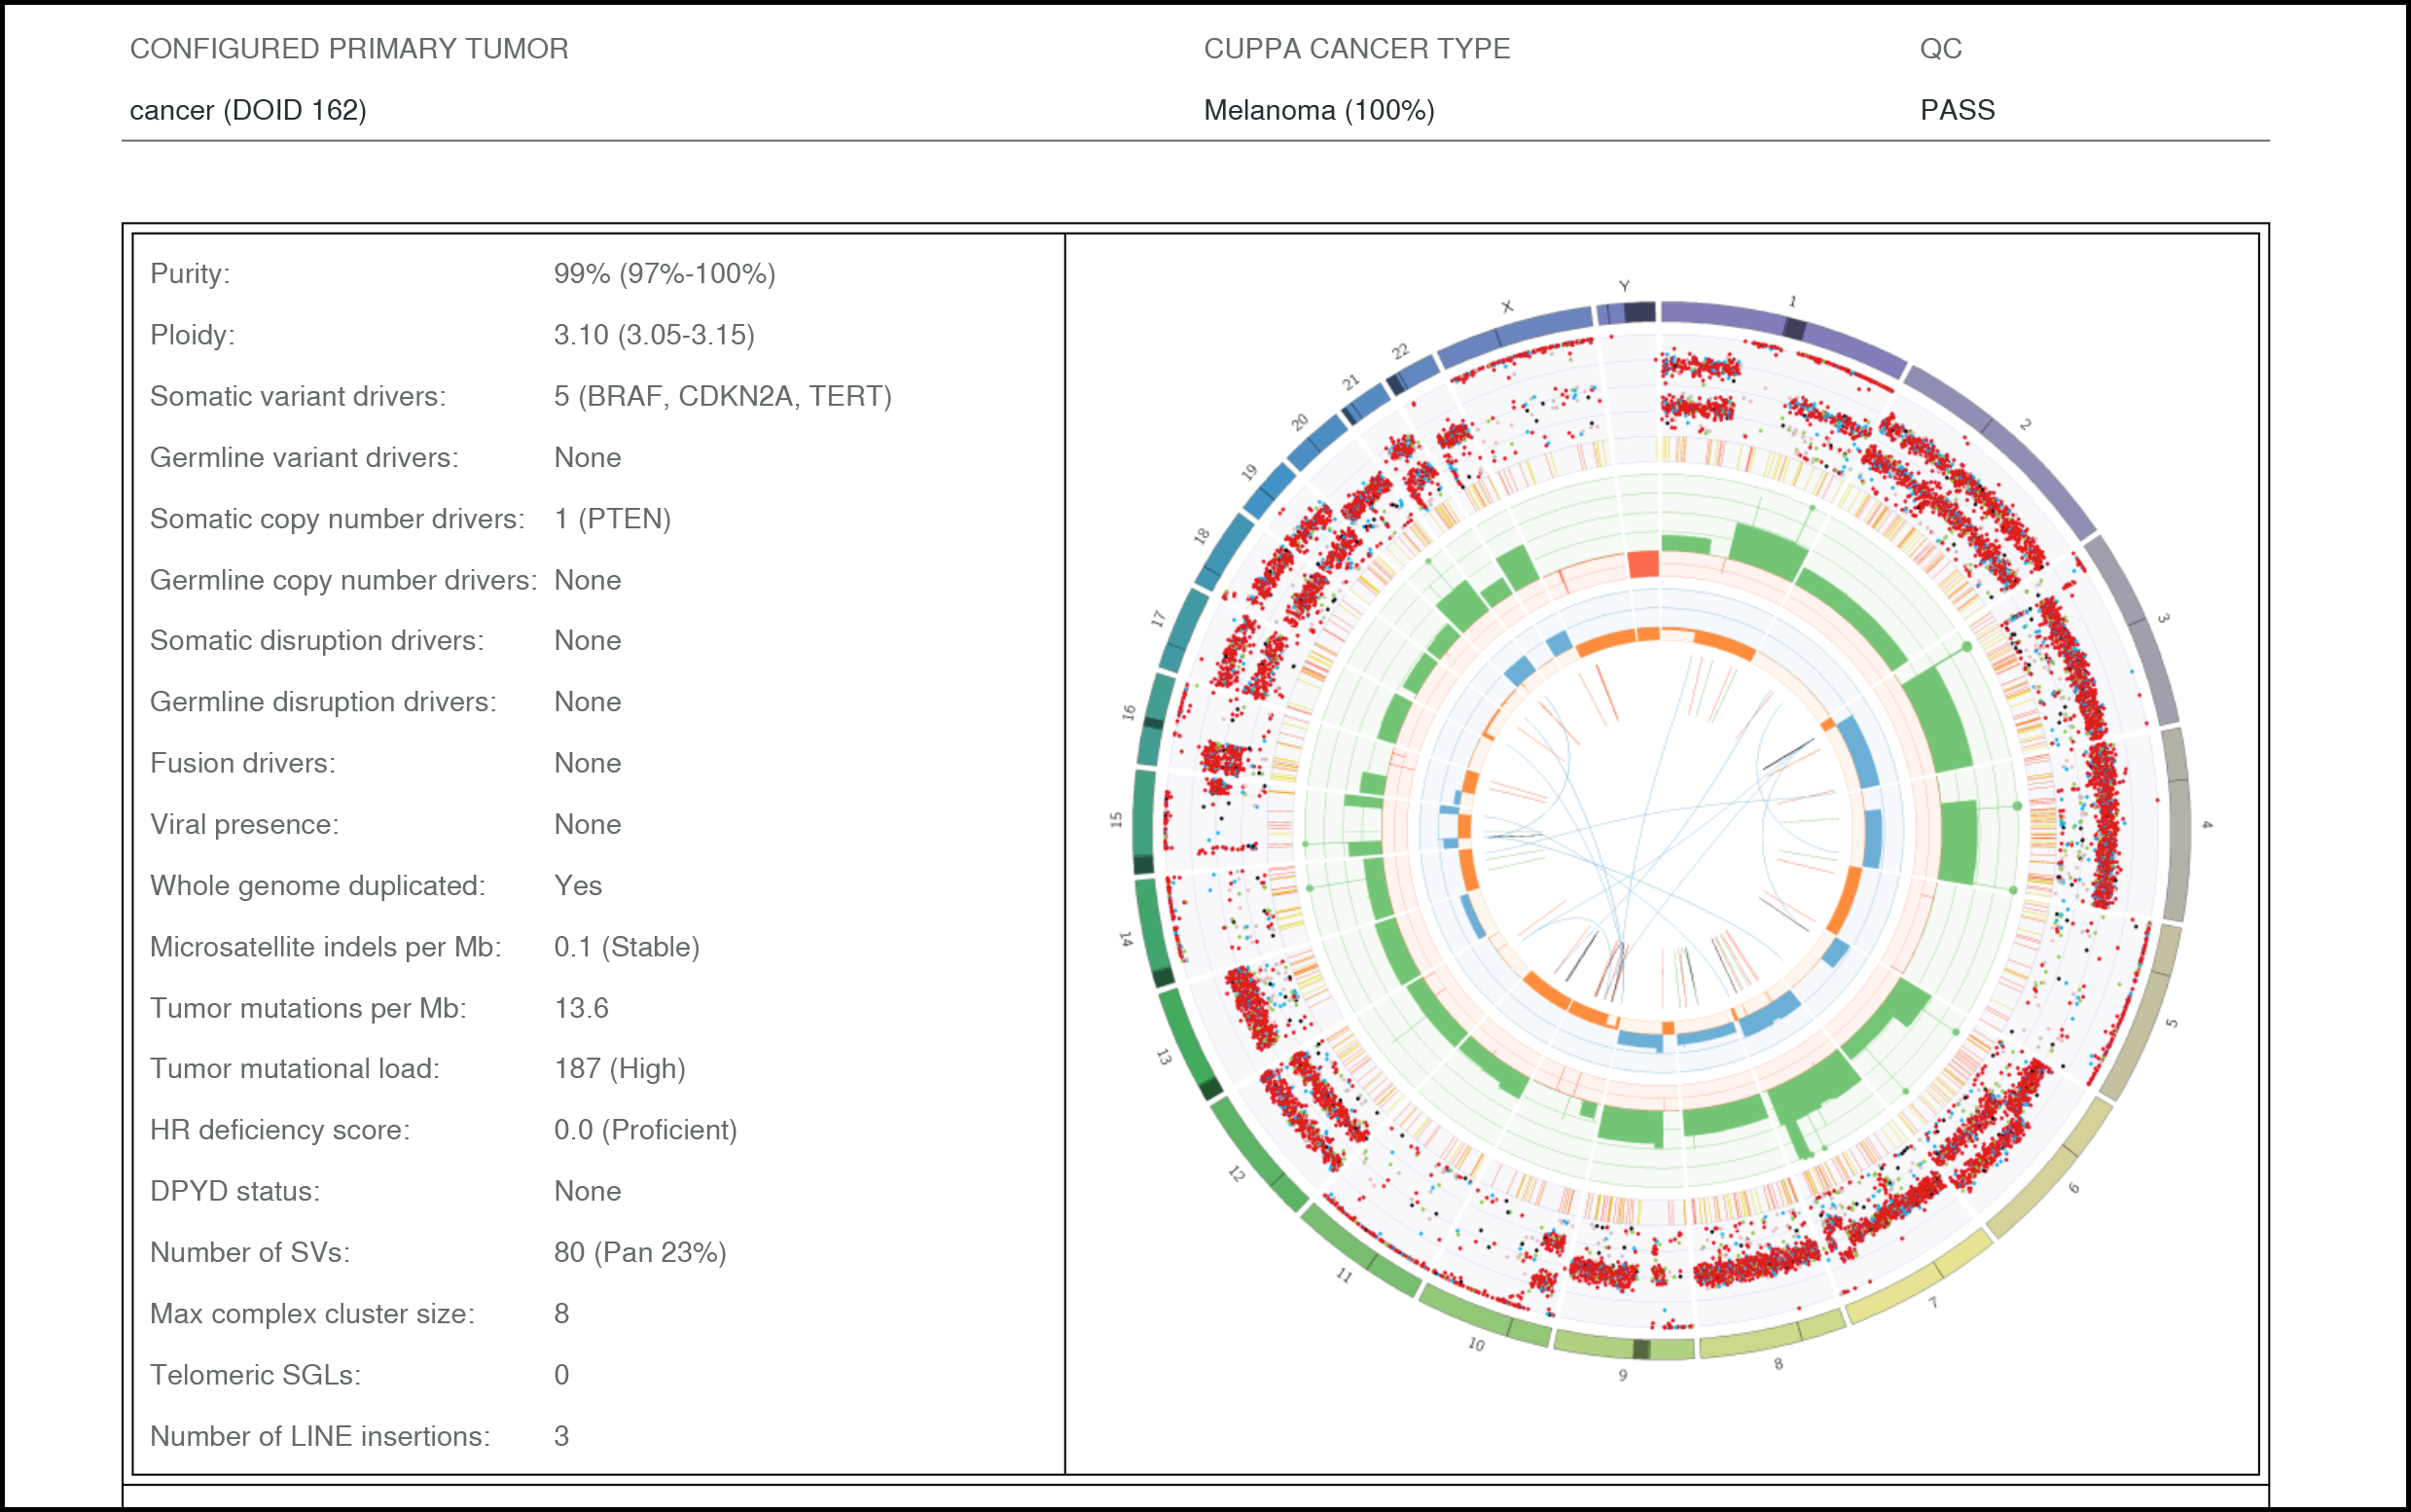The height and width of the screenshot is (1512, 2411).
Task: Click the chromosome X label on circos plot
Action: pos(1507,307)
